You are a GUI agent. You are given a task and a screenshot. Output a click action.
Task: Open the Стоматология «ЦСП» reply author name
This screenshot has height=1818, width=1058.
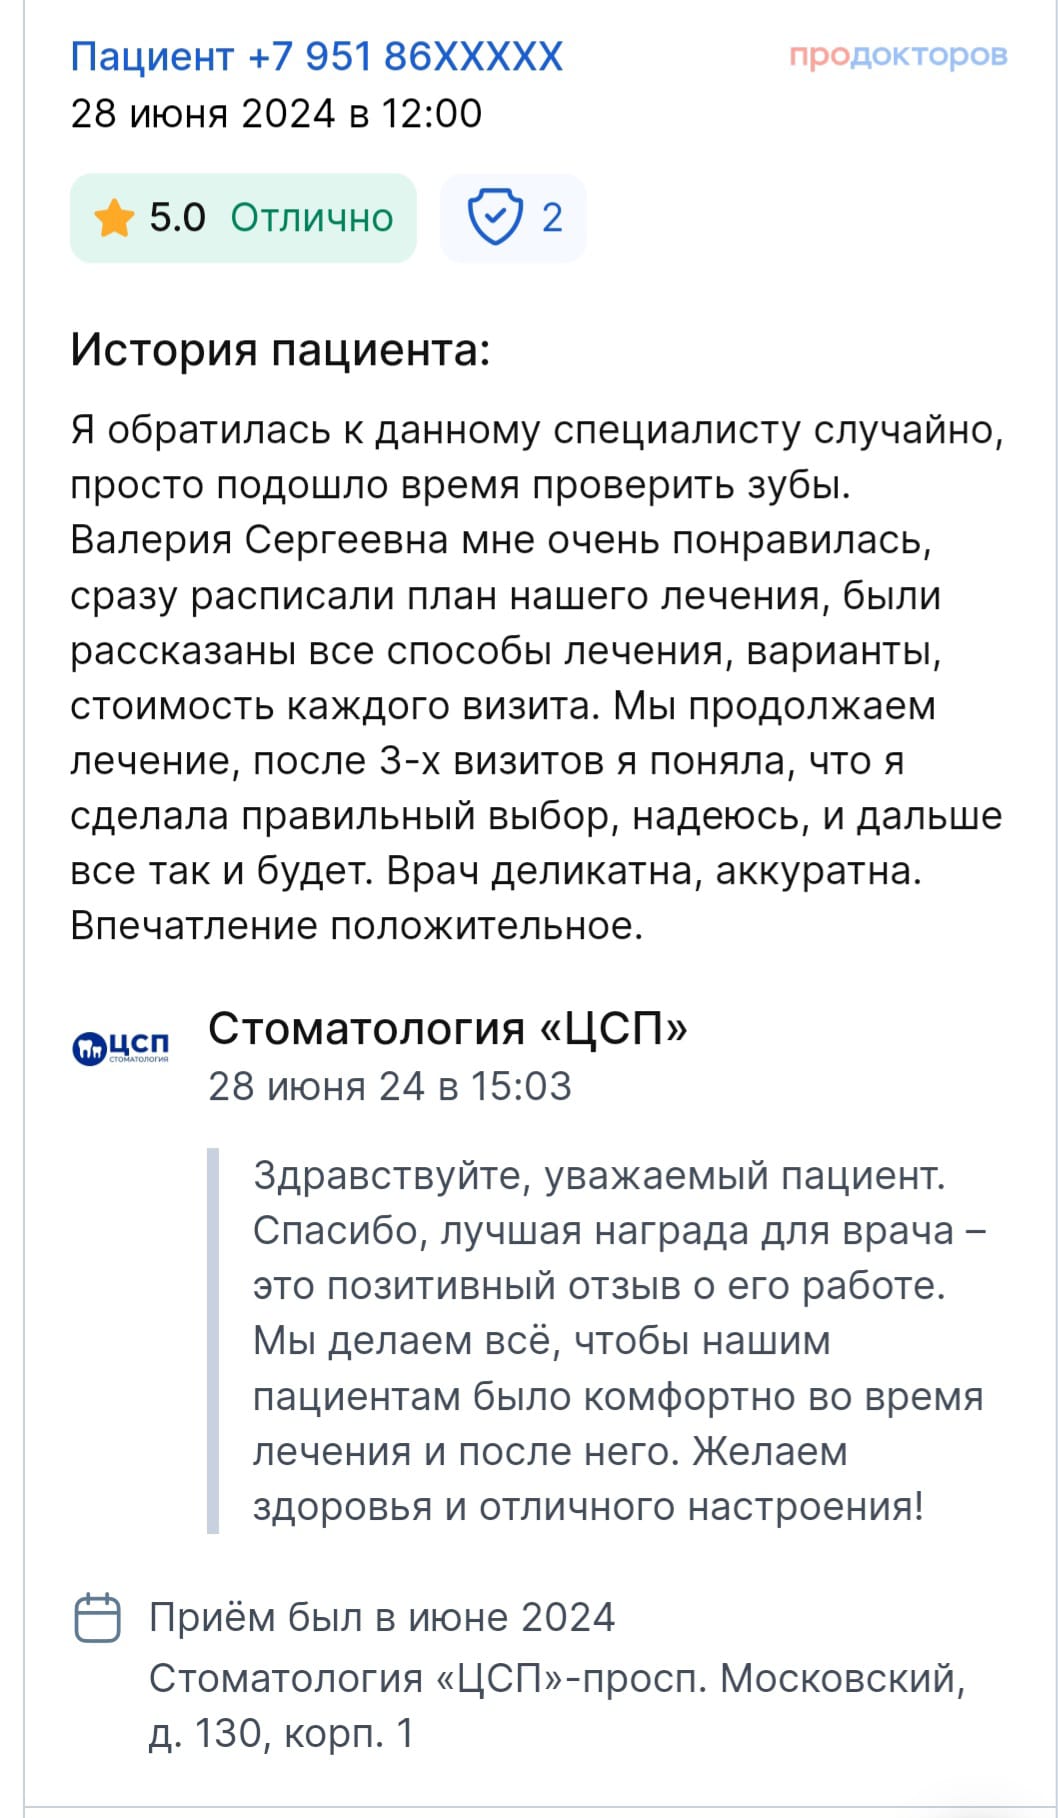448,1028
